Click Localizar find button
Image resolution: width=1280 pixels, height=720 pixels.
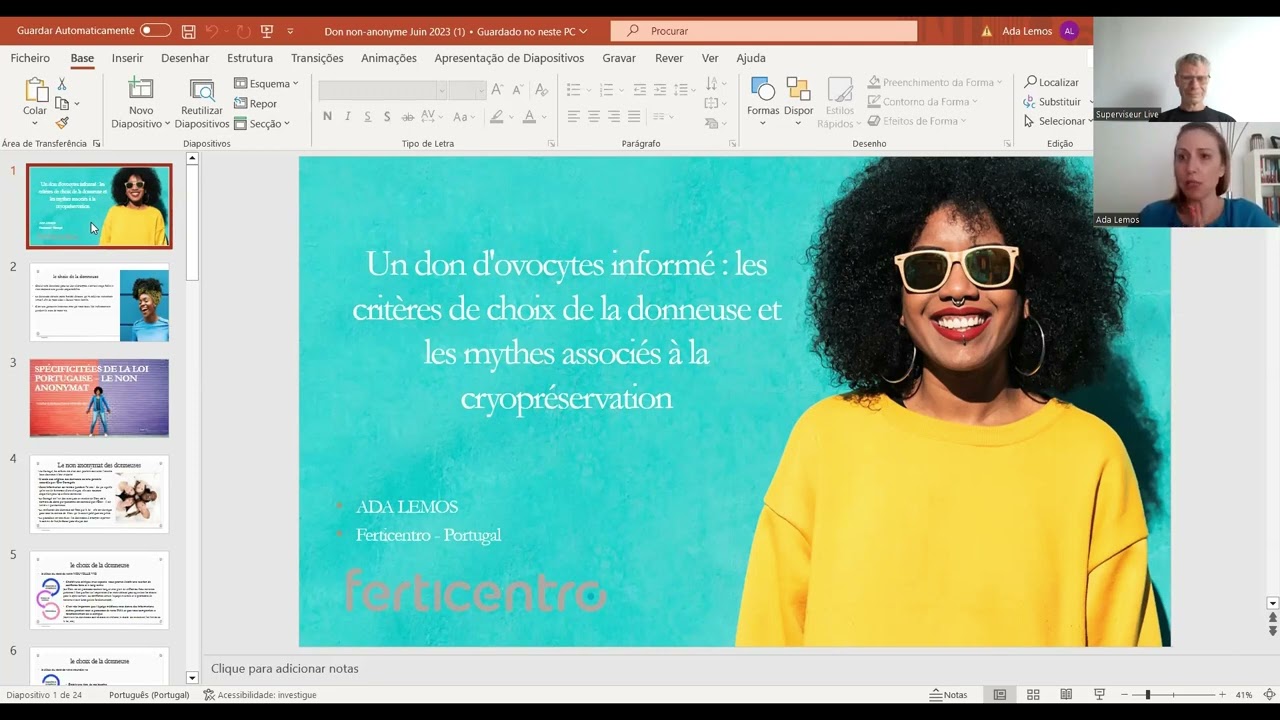pyautogui.click(x=1051, y=82)
